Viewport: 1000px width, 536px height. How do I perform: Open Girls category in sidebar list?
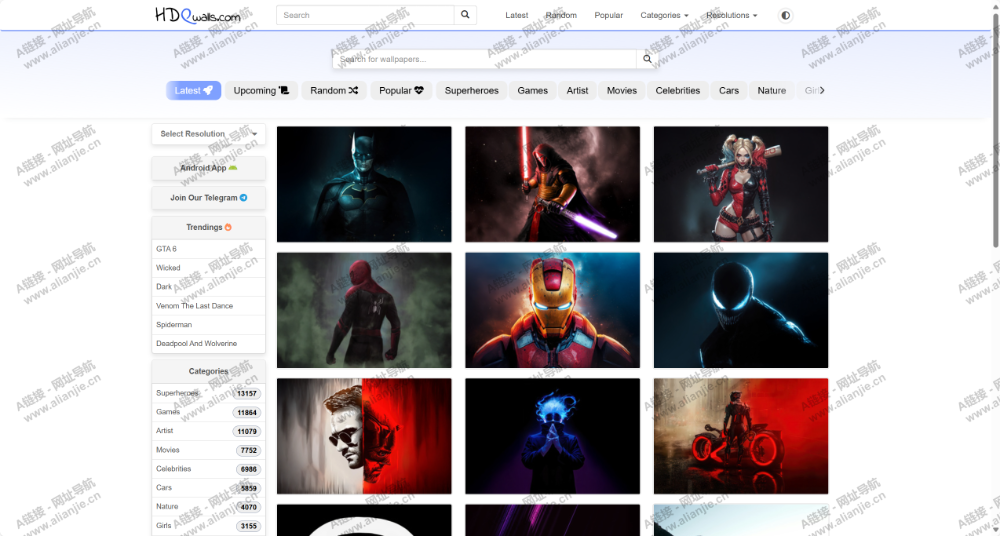pyautogui.click(x=209, y=526)
